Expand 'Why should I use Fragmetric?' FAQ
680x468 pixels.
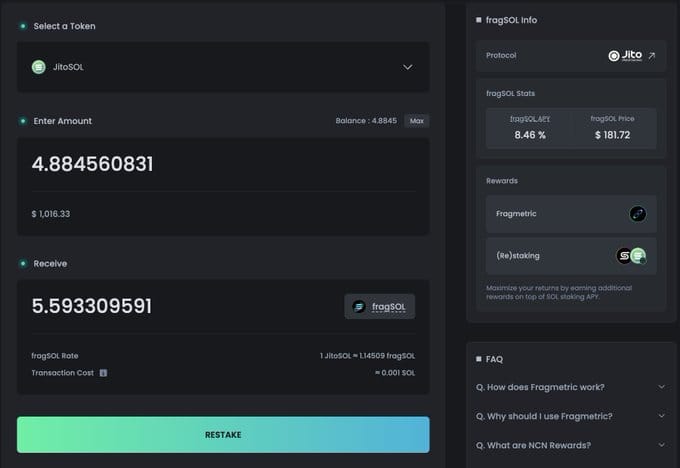pyautogui.click(x=570, y=416)
